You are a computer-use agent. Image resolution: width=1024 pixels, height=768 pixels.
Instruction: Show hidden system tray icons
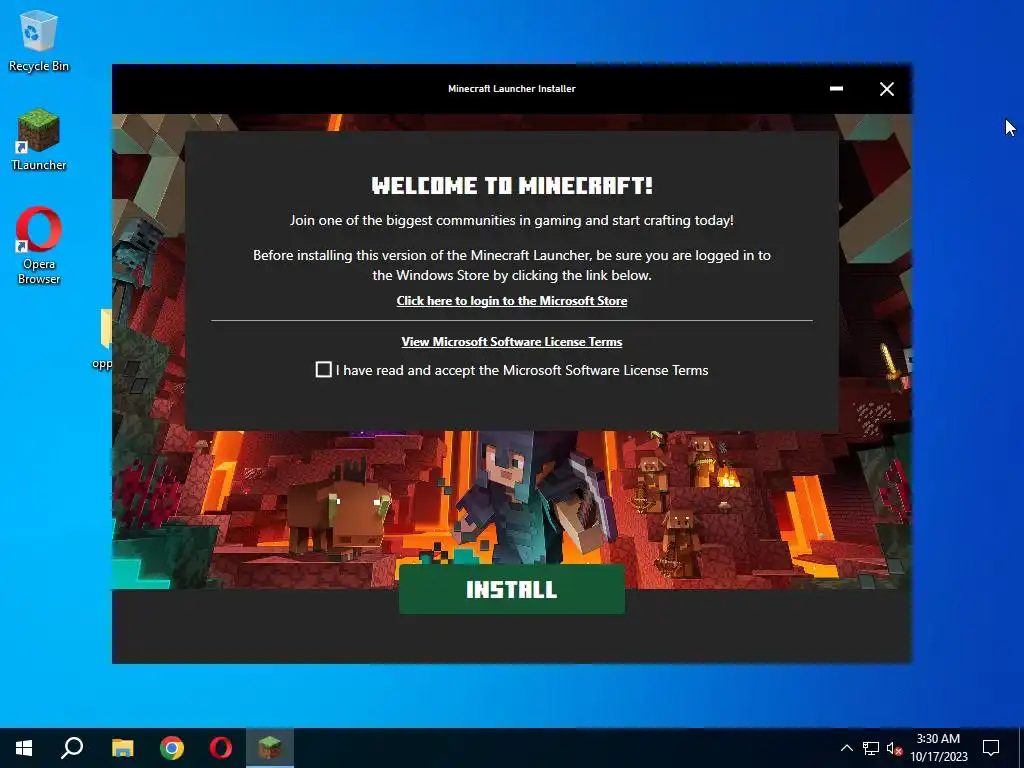[846, 748]
